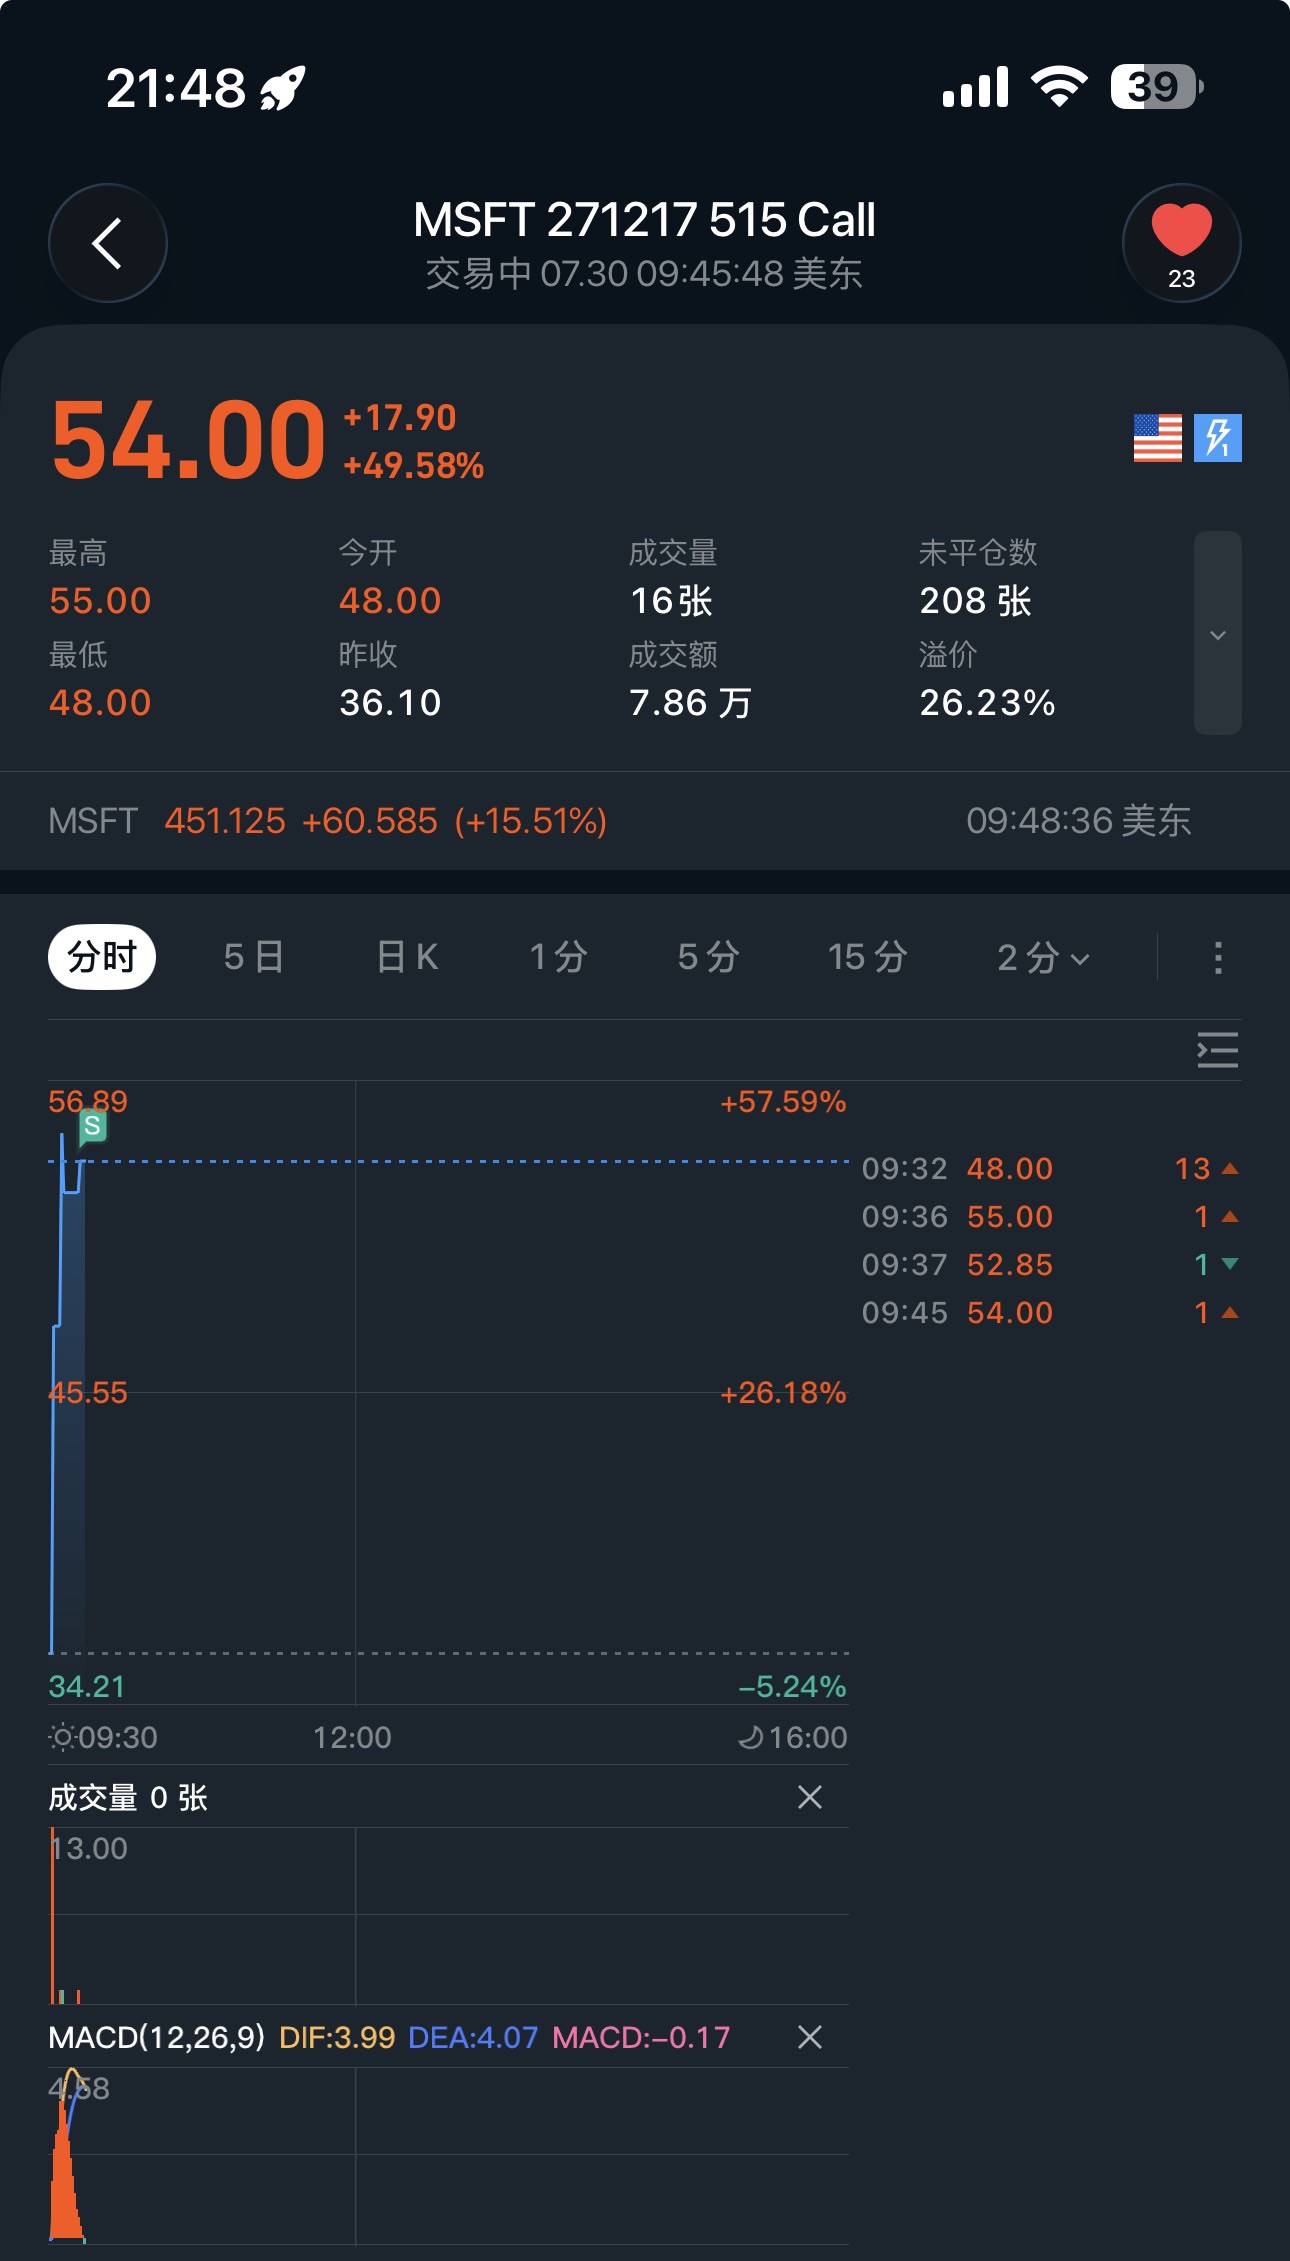Toggle the heart favorite icon

click(x=1181, y=243)
